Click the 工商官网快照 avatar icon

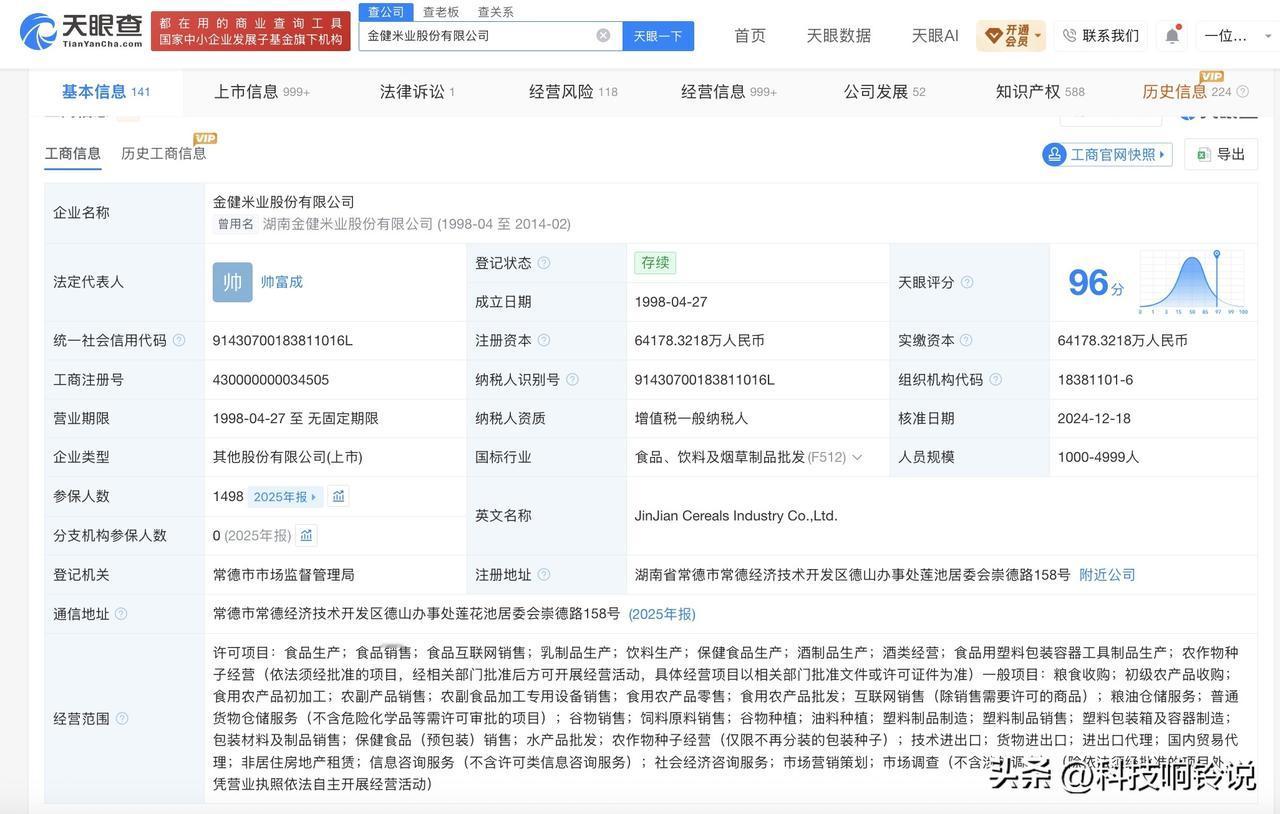click(x=1055, y=154)
